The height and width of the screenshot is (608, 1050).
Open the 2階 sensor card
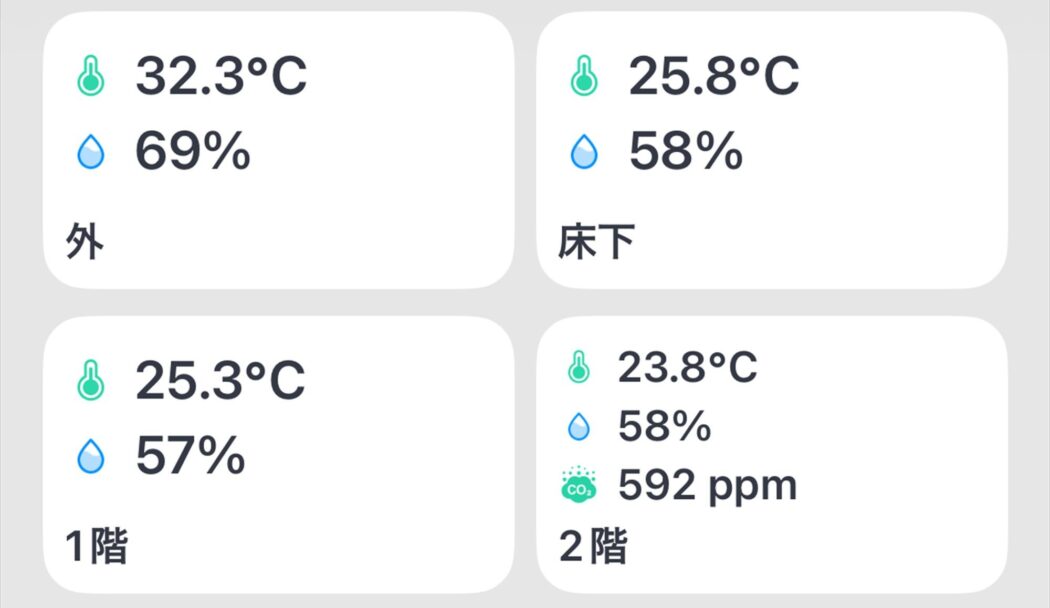(x=772, y=455)
